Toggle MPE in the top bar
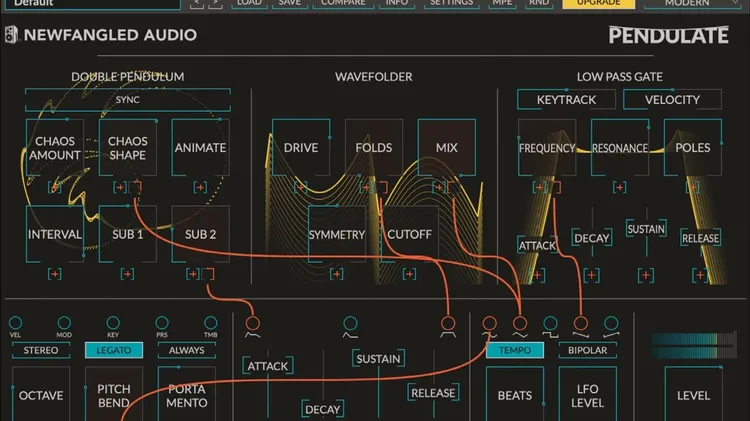The width and height of the screenshot is (750, 421). 502,3
